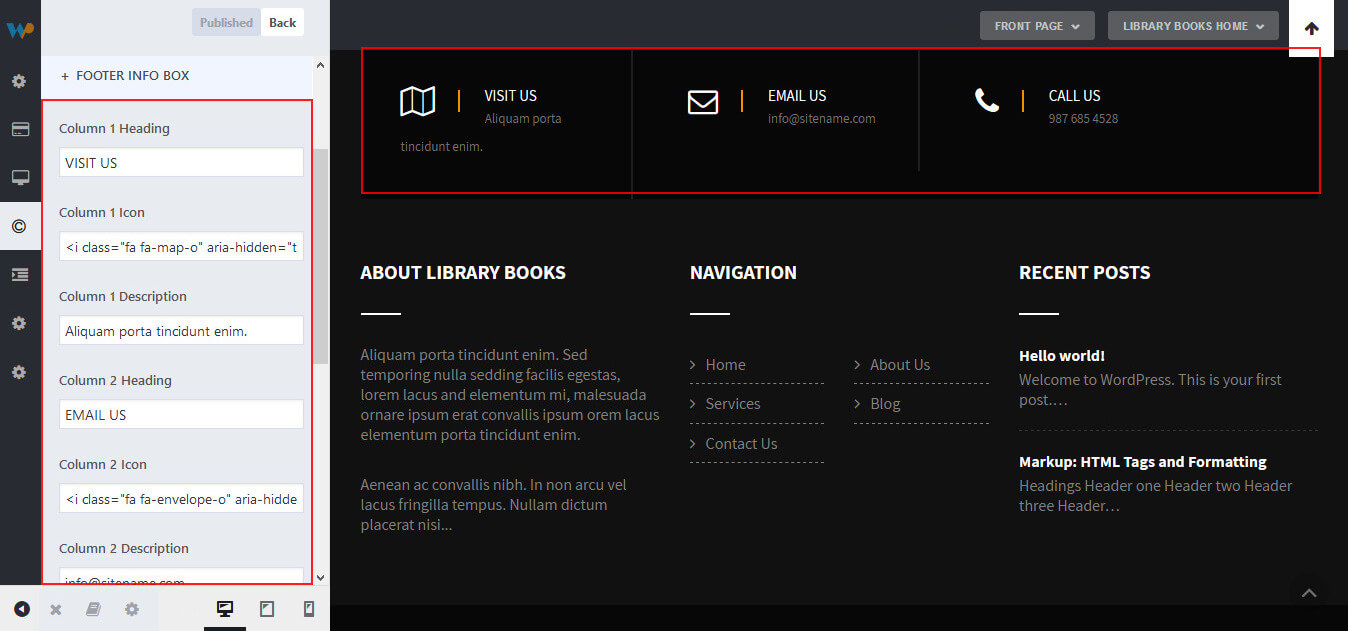This screenshot has height=631, width=1348.
Task: Click the panel scrollbar down arrow
Action: (x=320, y=577)
